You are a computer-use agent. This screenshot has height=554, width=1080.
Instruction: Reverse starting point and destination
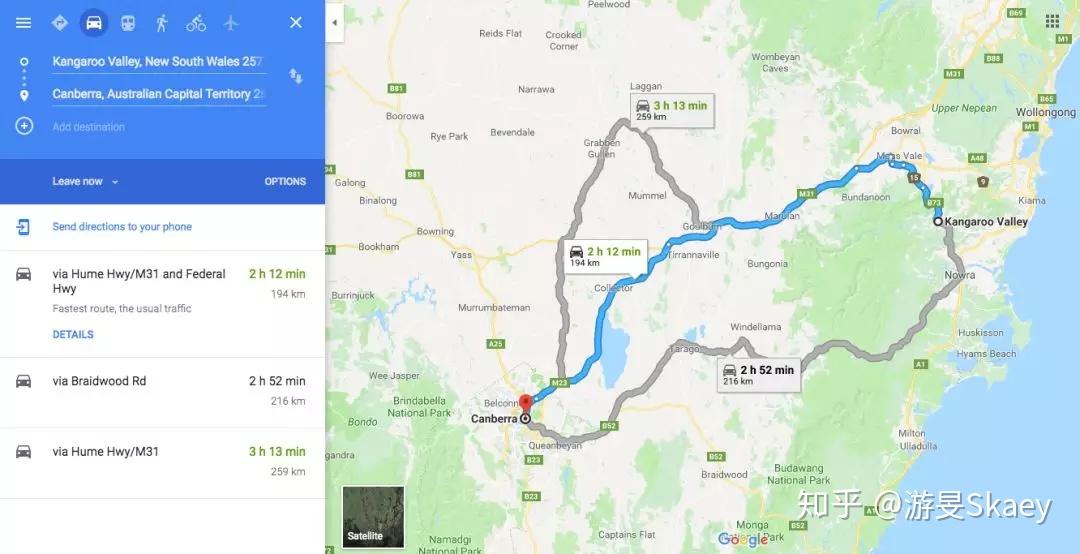tap(295, 76)
